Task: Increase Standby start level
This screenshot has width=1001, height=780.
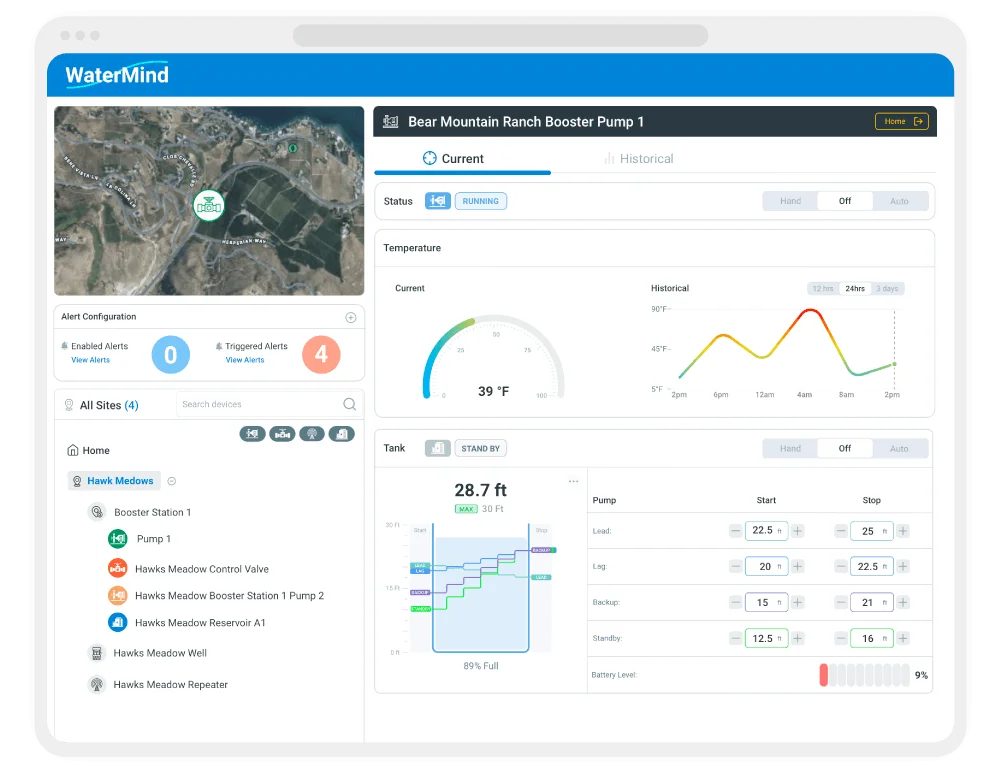Action: tap(797, 638)
